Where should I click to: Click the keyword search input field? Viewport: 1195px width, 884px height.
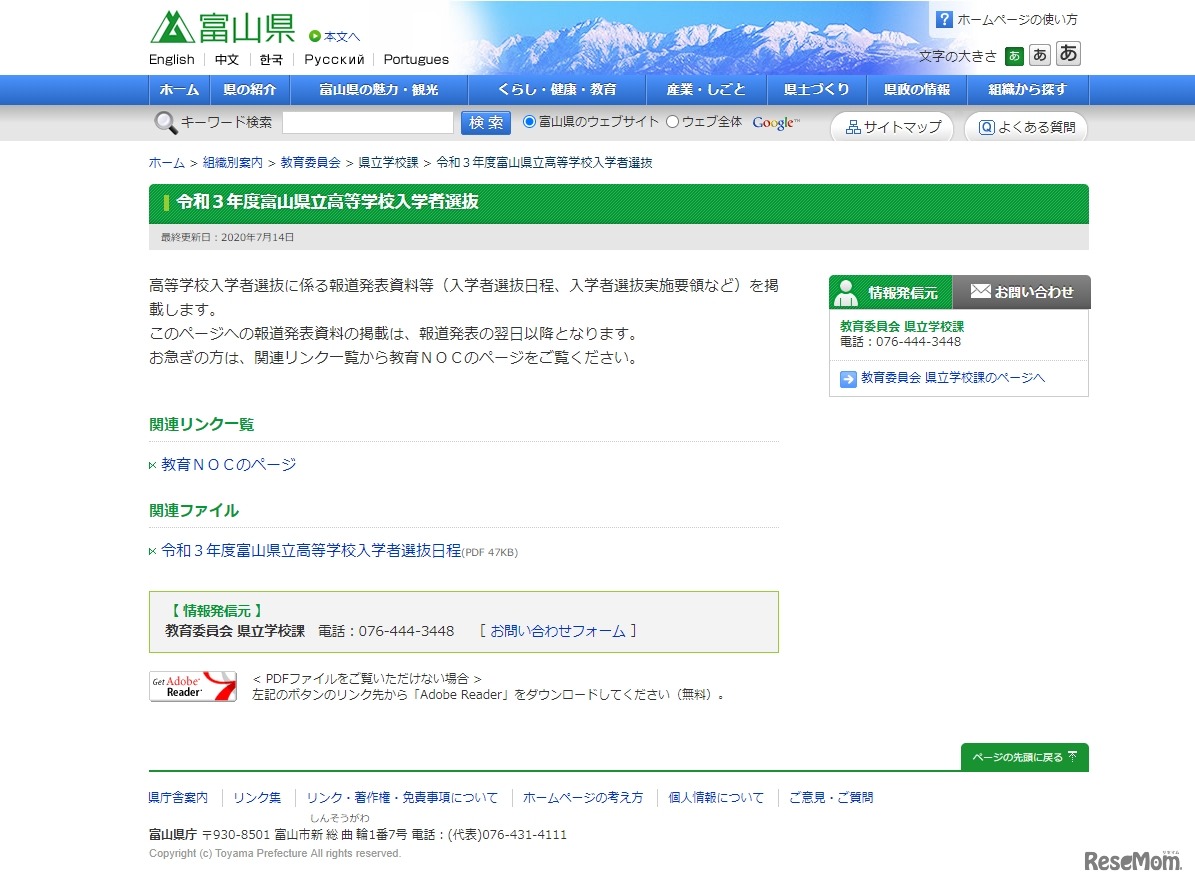368,122
